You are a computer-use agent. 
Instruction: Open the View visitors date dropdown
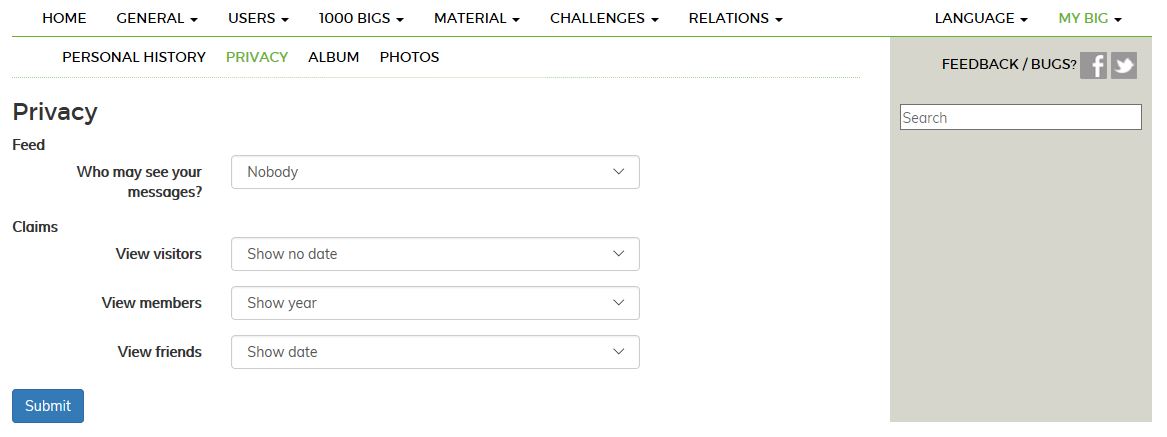[x=435, y=254]
